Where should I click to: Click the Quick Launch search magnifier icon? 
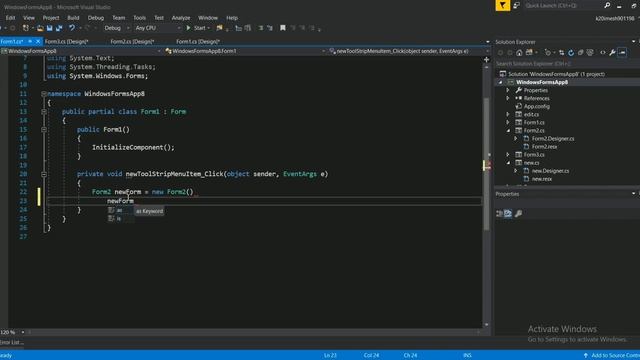click(607, 5)
